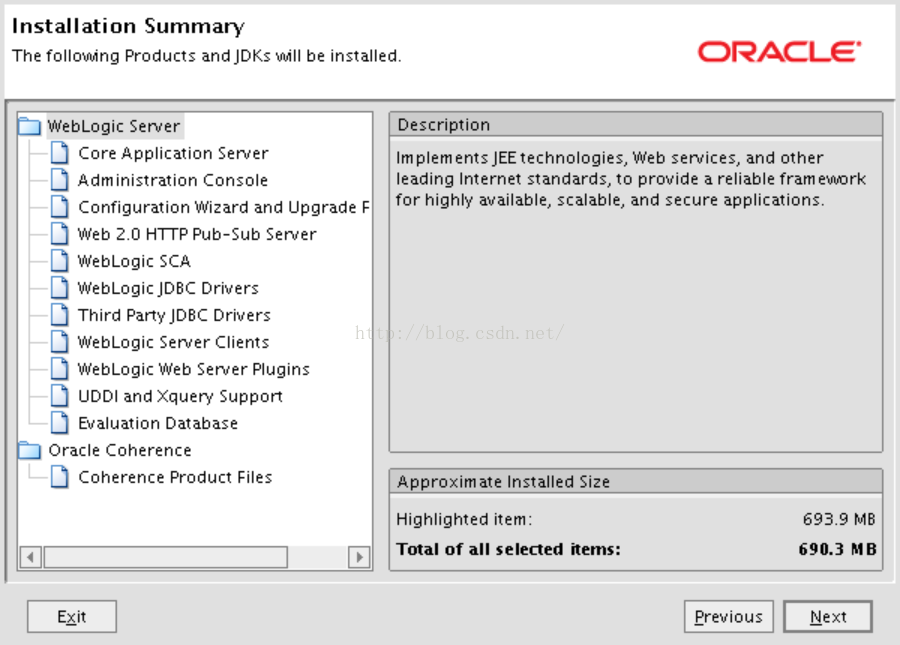Select WebLogic Web Server Plugins entry
Screen dimensions: 900x645
tap(193, 369)
